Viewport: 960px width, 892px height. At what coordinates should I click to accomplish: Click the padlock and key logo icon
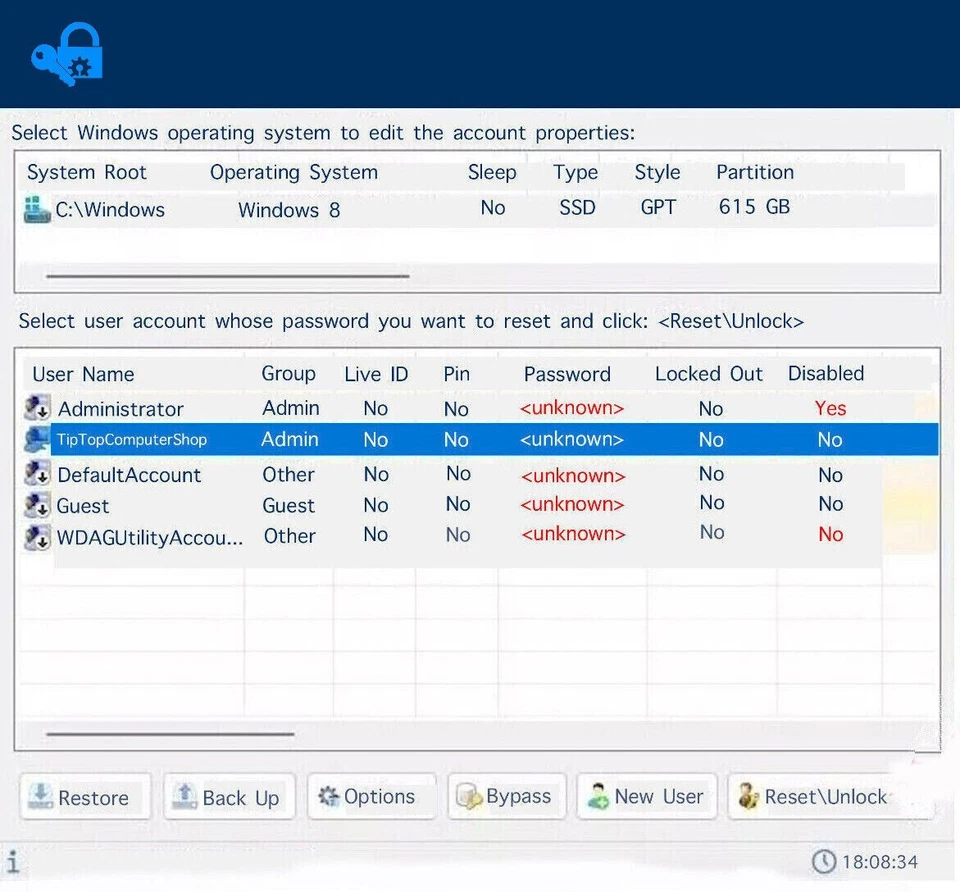pos(67,57)
